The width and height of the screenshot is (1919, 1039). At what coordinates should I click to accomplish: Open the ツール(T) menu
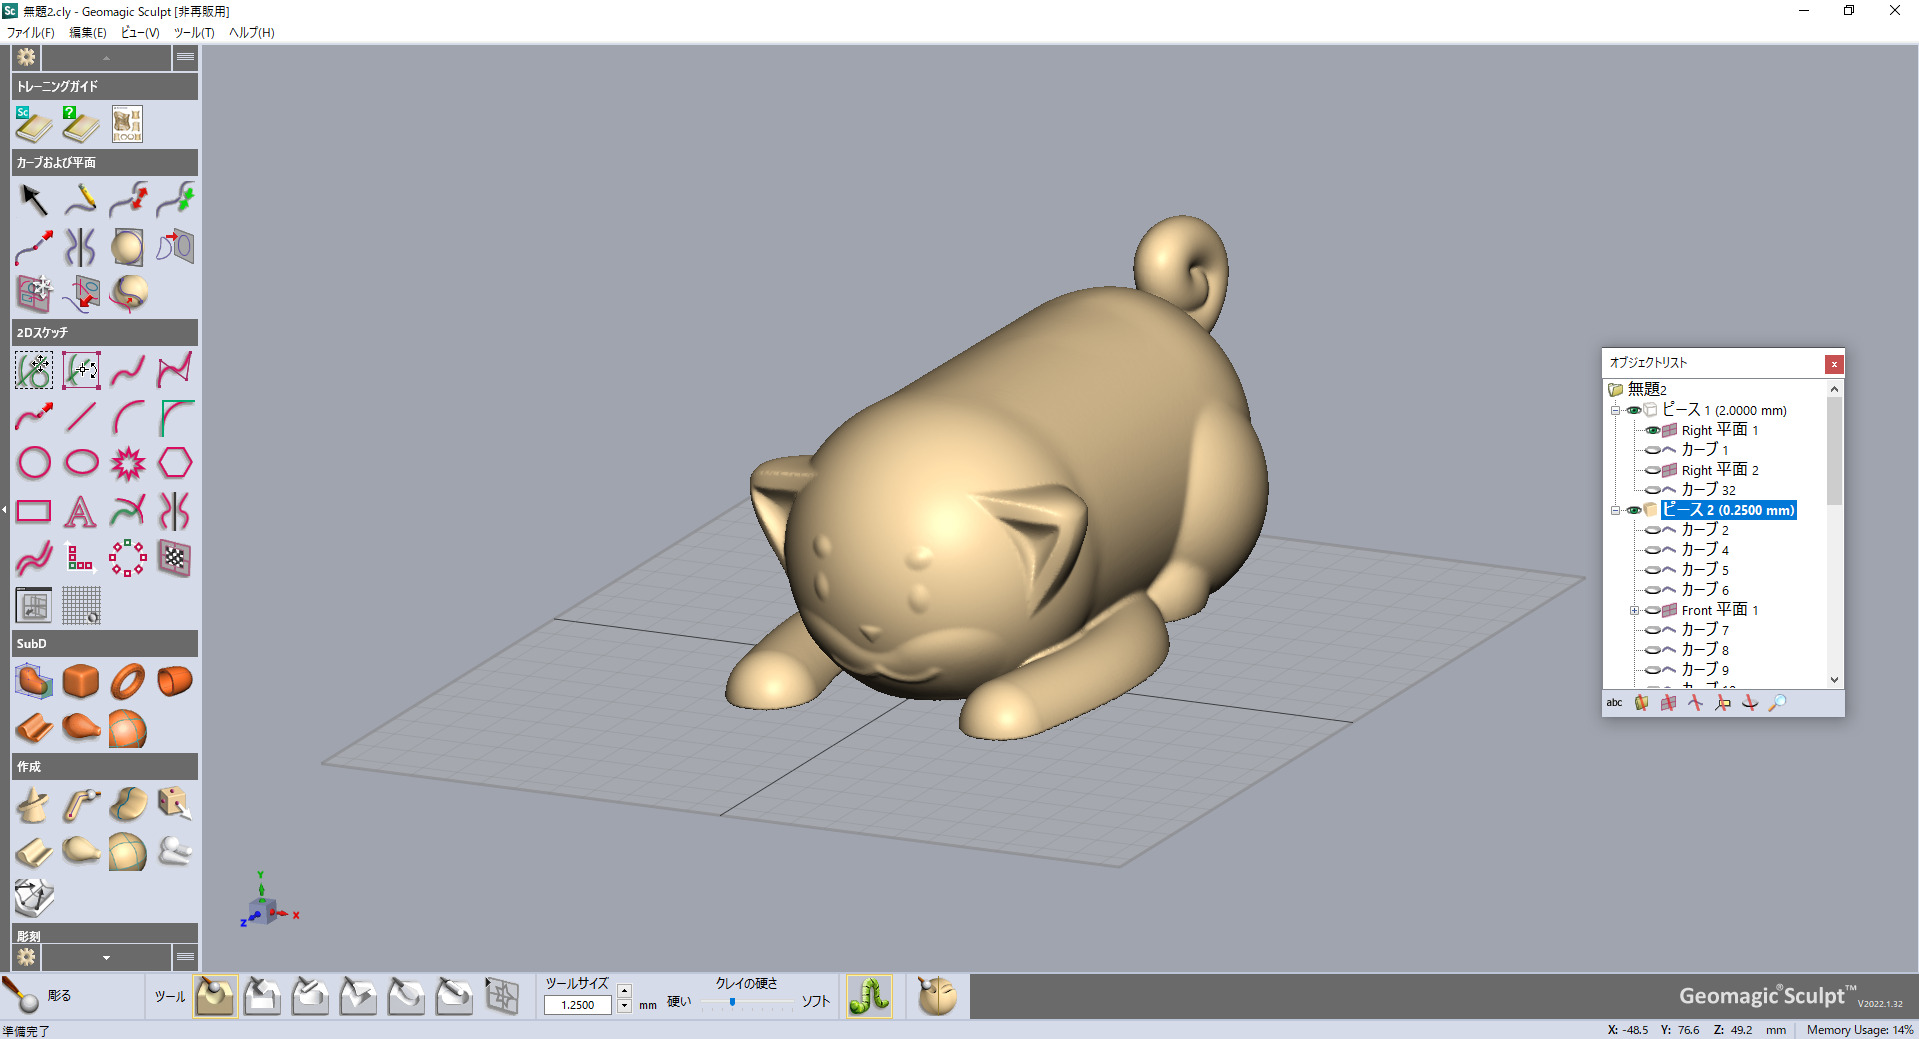(194, 32)
